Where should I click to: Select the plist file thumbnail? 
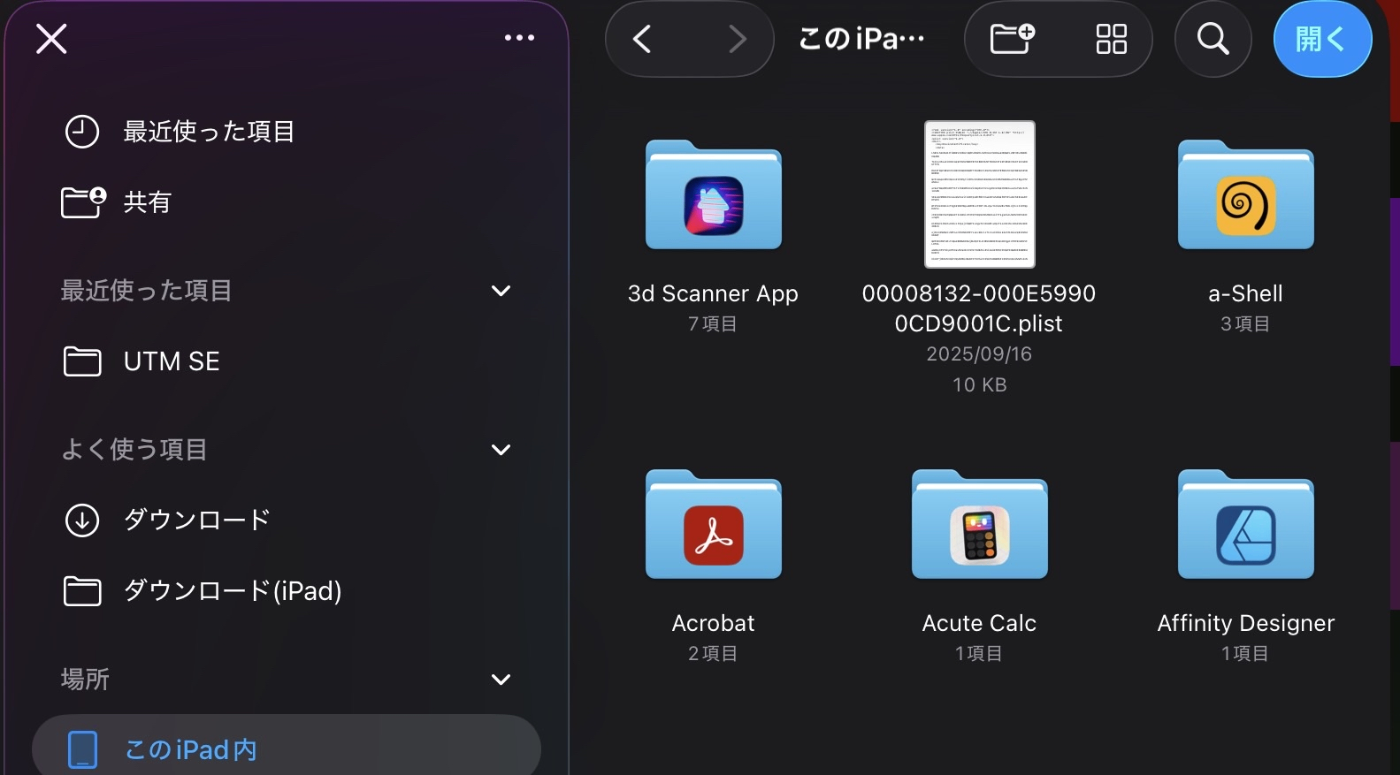point(979,194)
